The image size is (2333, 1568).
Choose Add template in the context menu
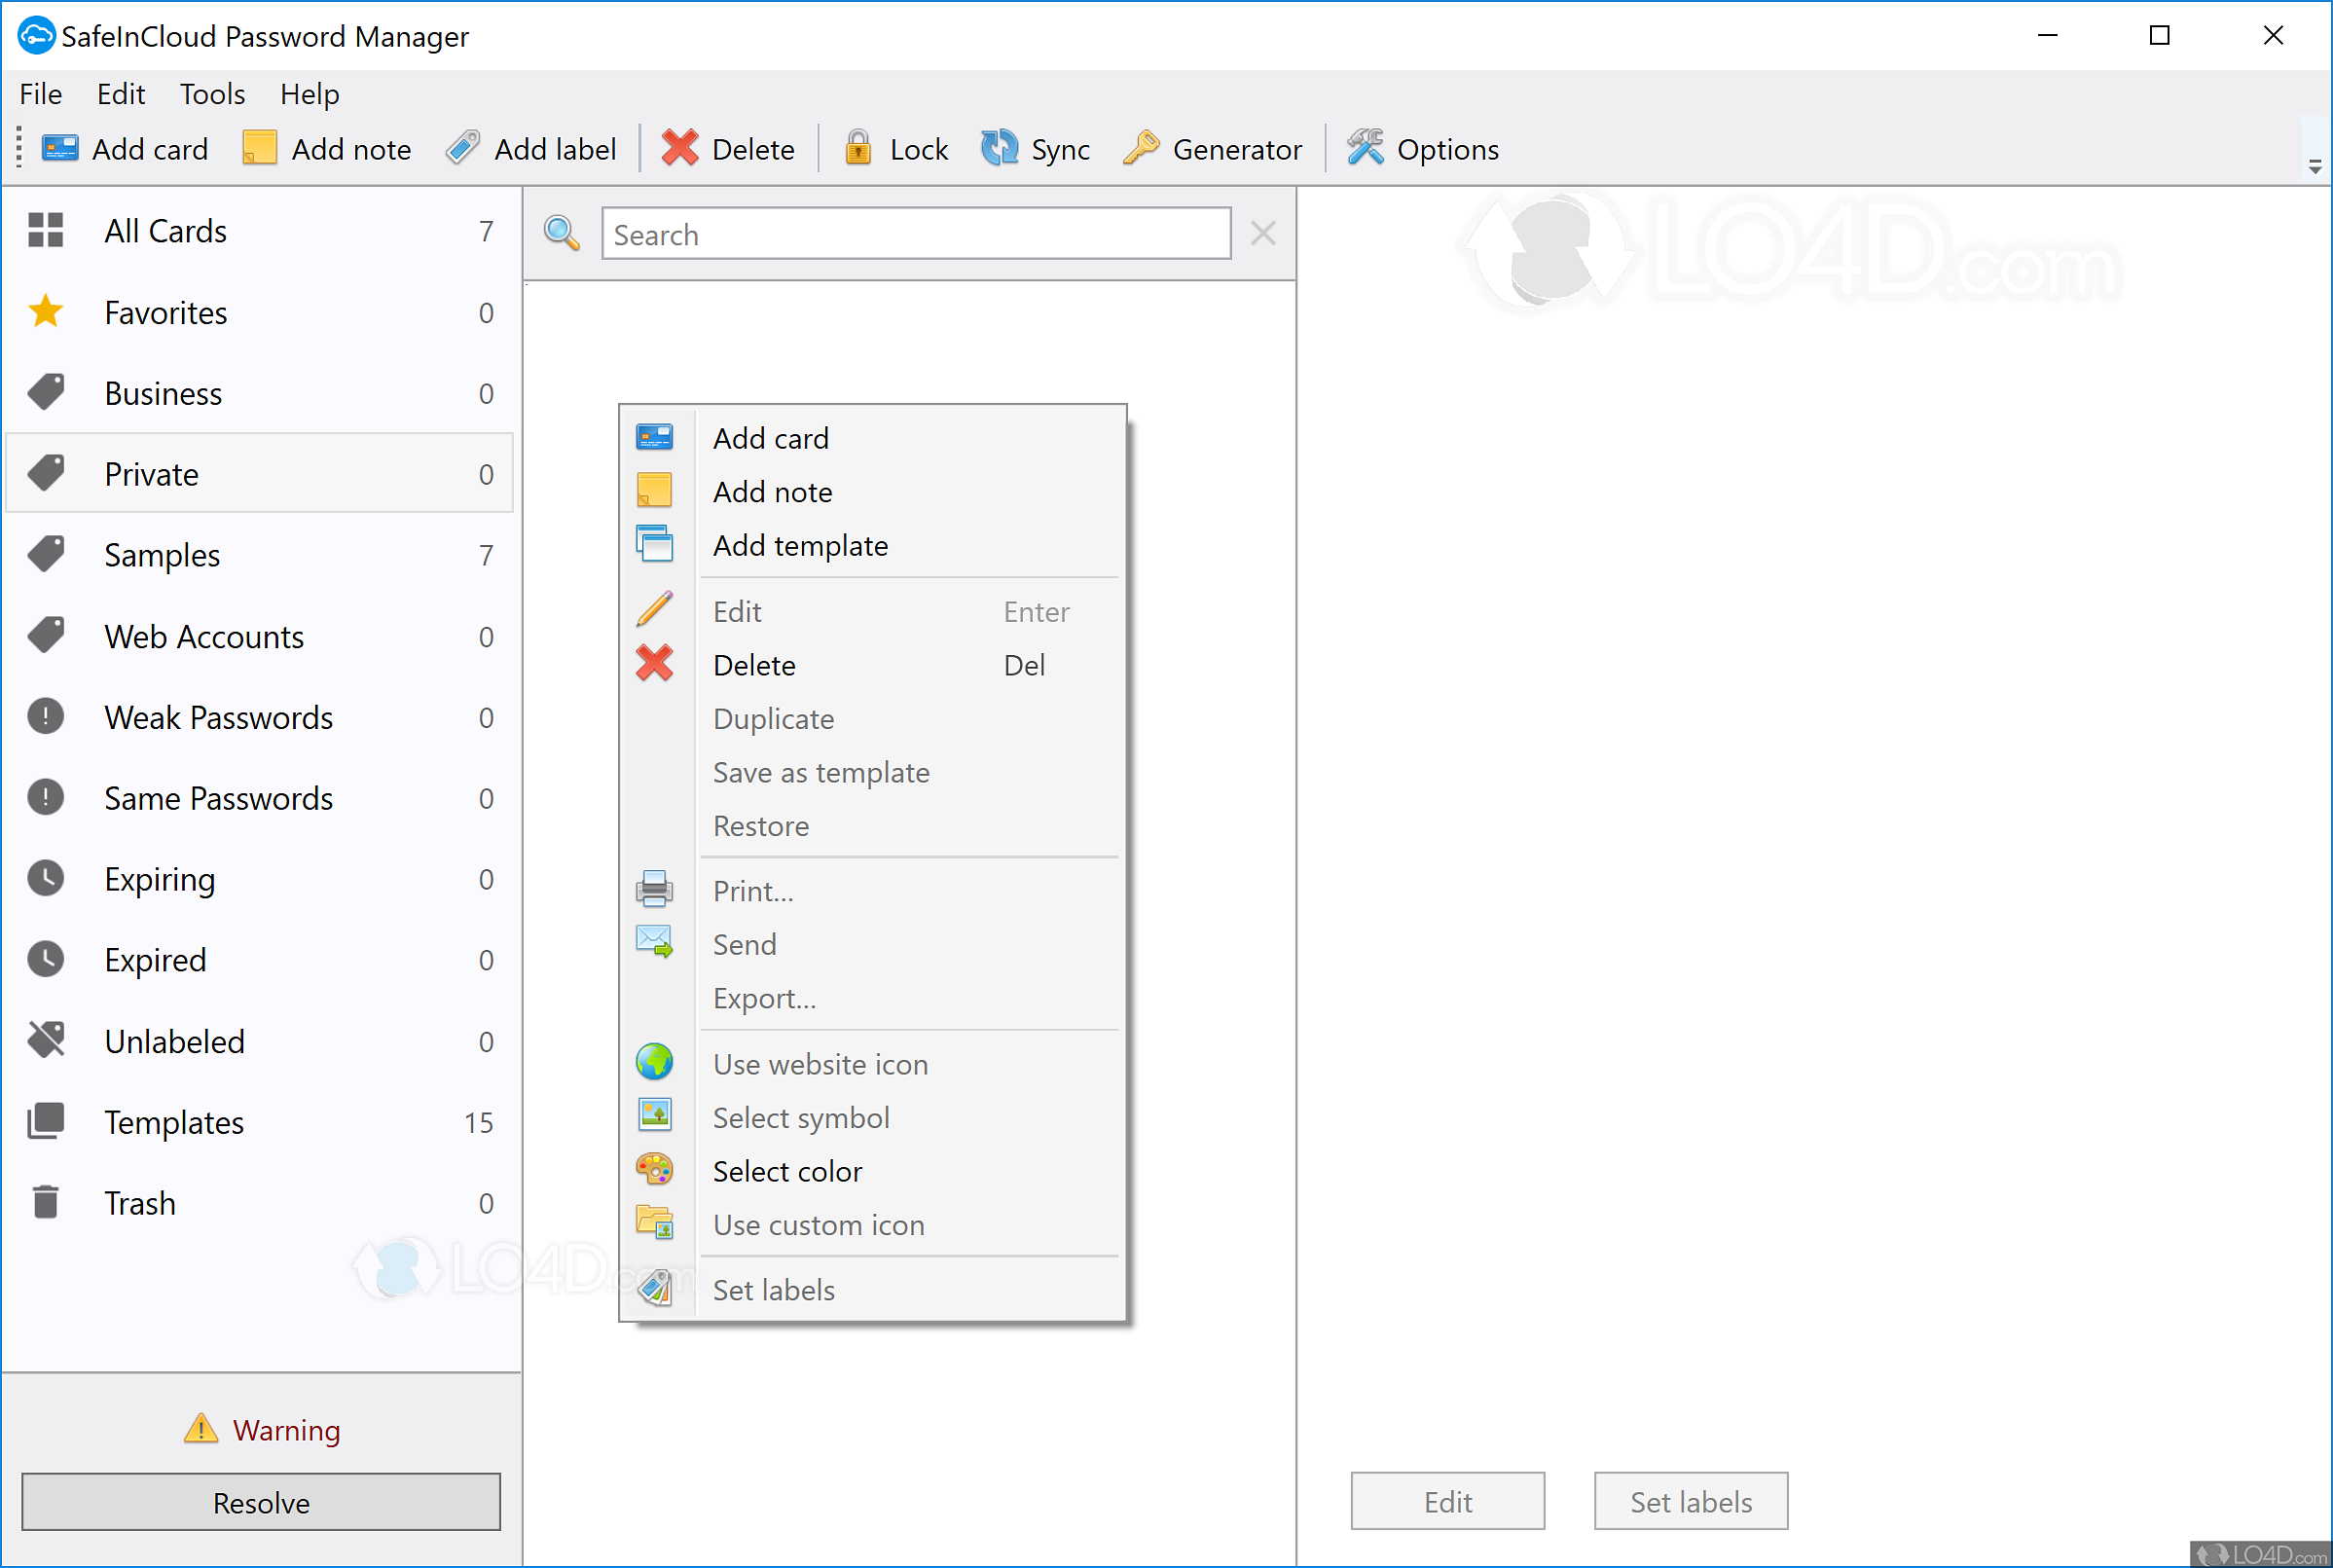[x=799, y=546]
